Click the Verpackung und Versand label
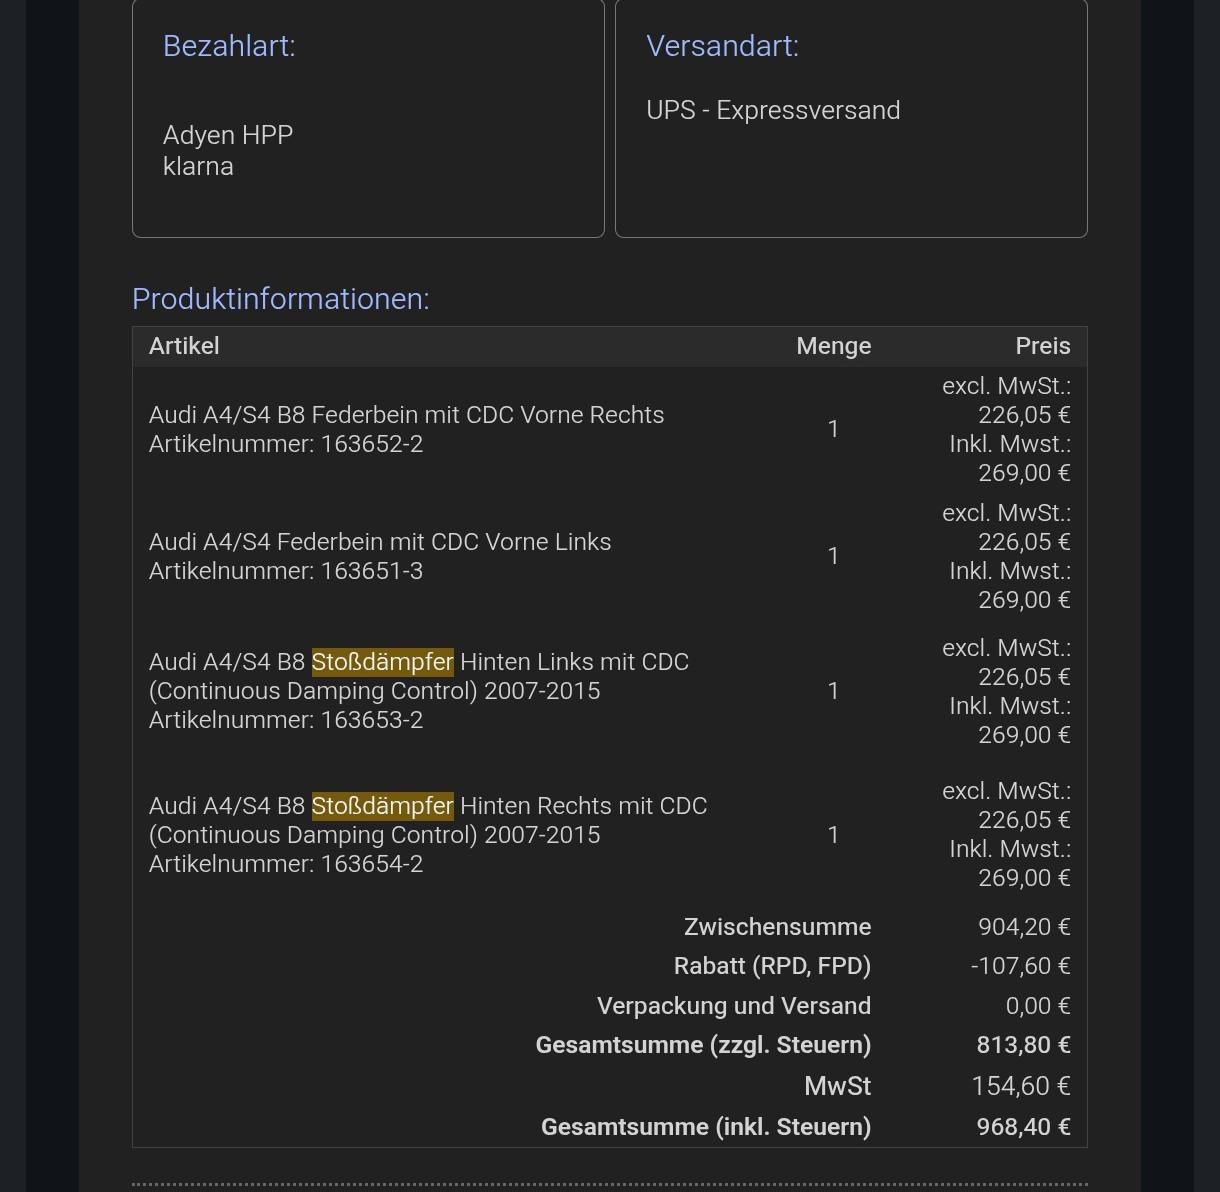The height and width of the screenshot is (1192, 1220). 734,1006
